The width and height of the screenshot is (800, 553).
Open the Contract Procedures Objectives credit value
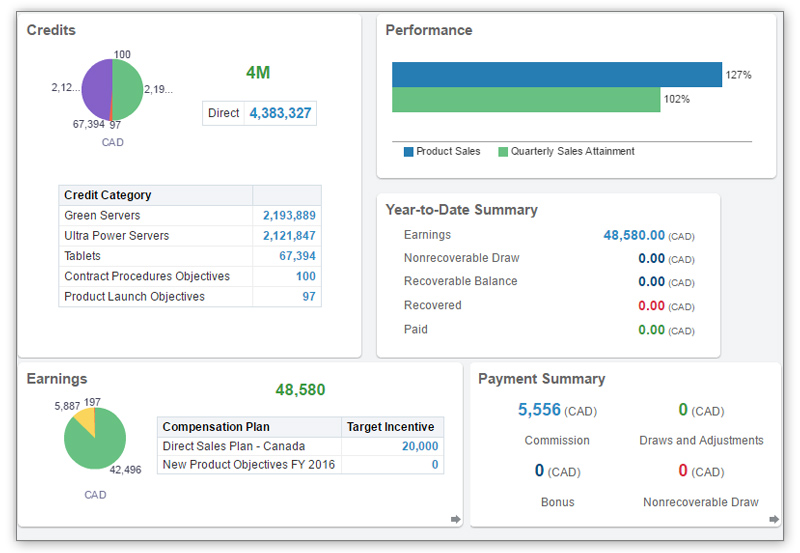click(305, 276)
